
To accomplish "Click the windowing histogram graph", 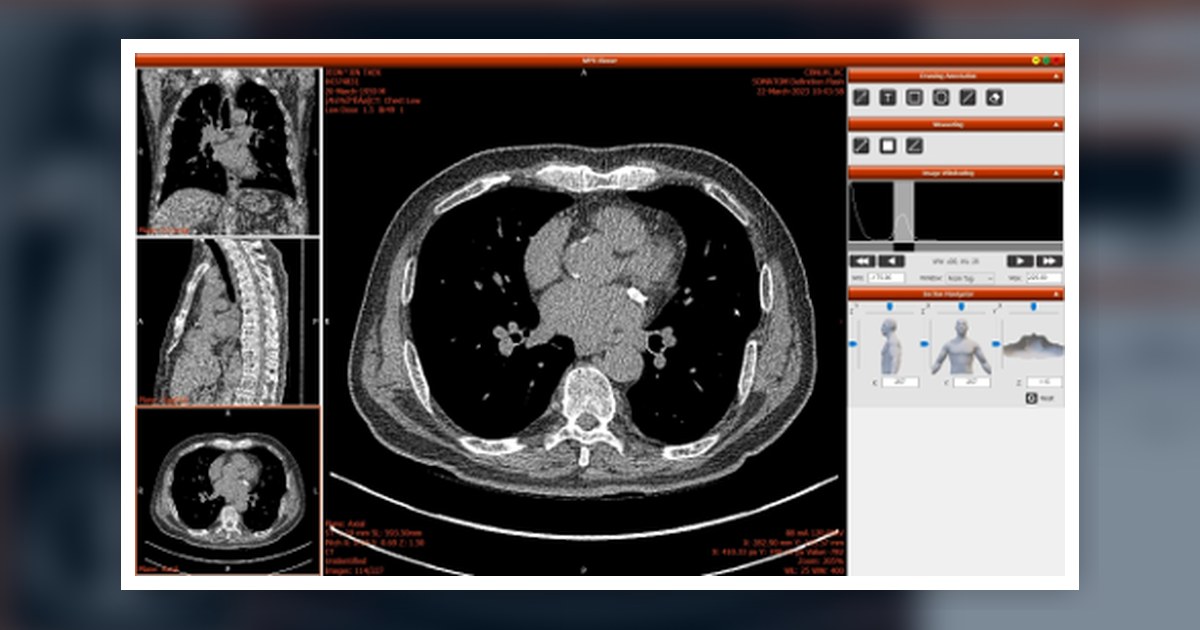I will point(956,211).
